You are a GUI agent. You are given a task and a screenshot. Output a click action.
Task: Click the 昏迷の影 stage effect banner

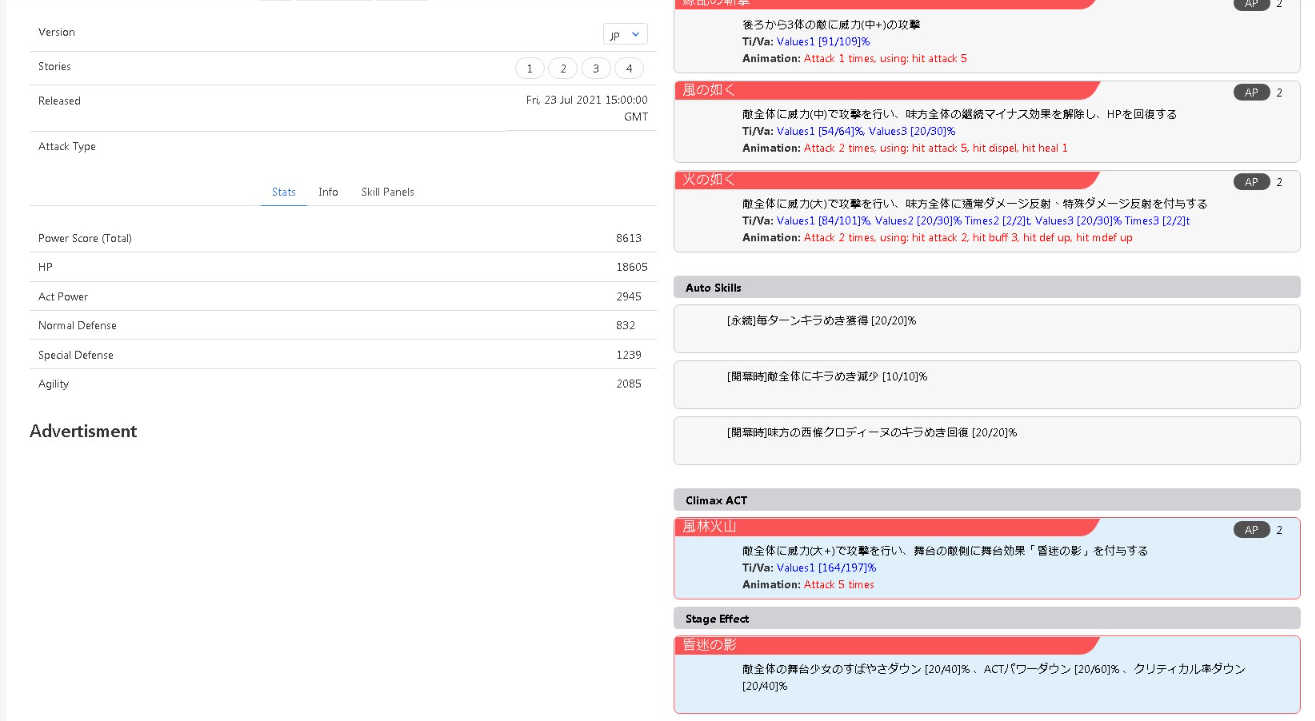point(885,645)
